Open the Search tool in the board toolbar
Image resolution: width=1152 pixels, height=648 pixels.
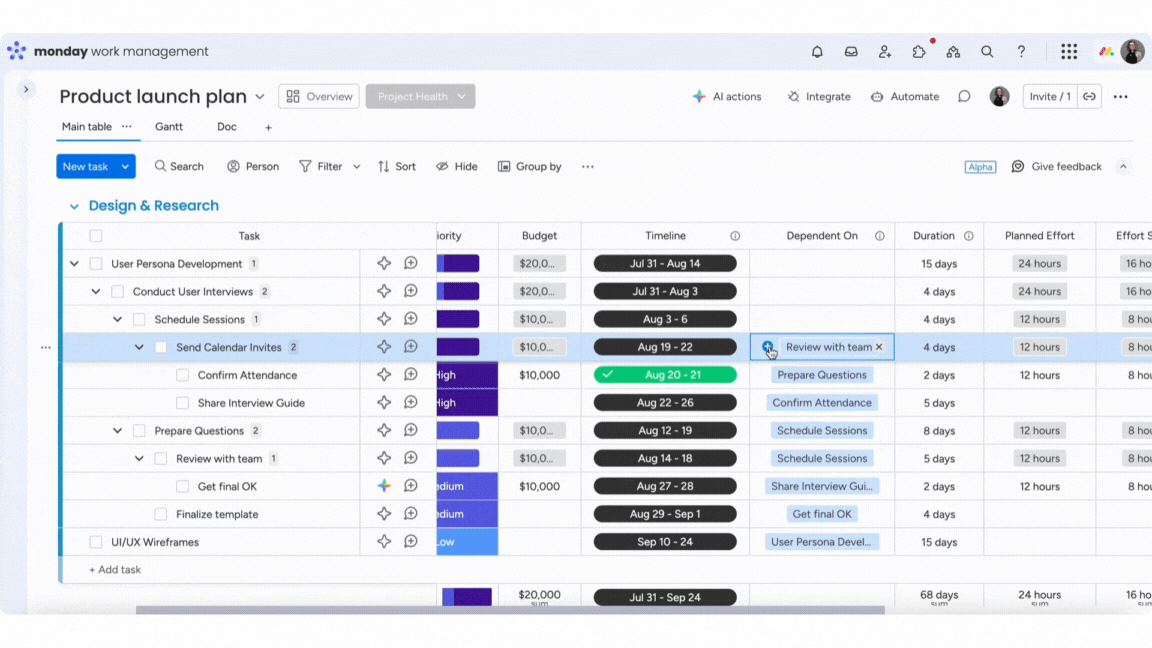[179, 166]
